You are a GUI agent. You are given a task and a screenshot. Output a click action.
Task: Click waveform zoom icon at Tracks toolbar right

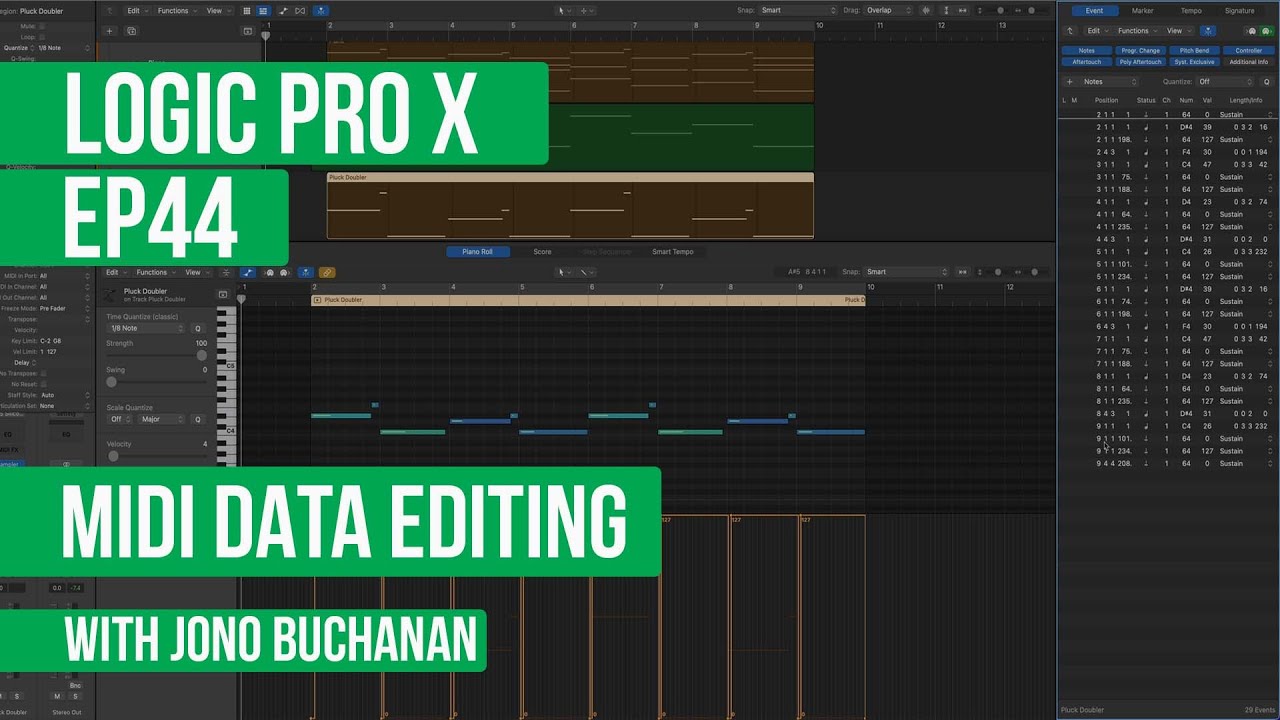(x=925, y=11)
